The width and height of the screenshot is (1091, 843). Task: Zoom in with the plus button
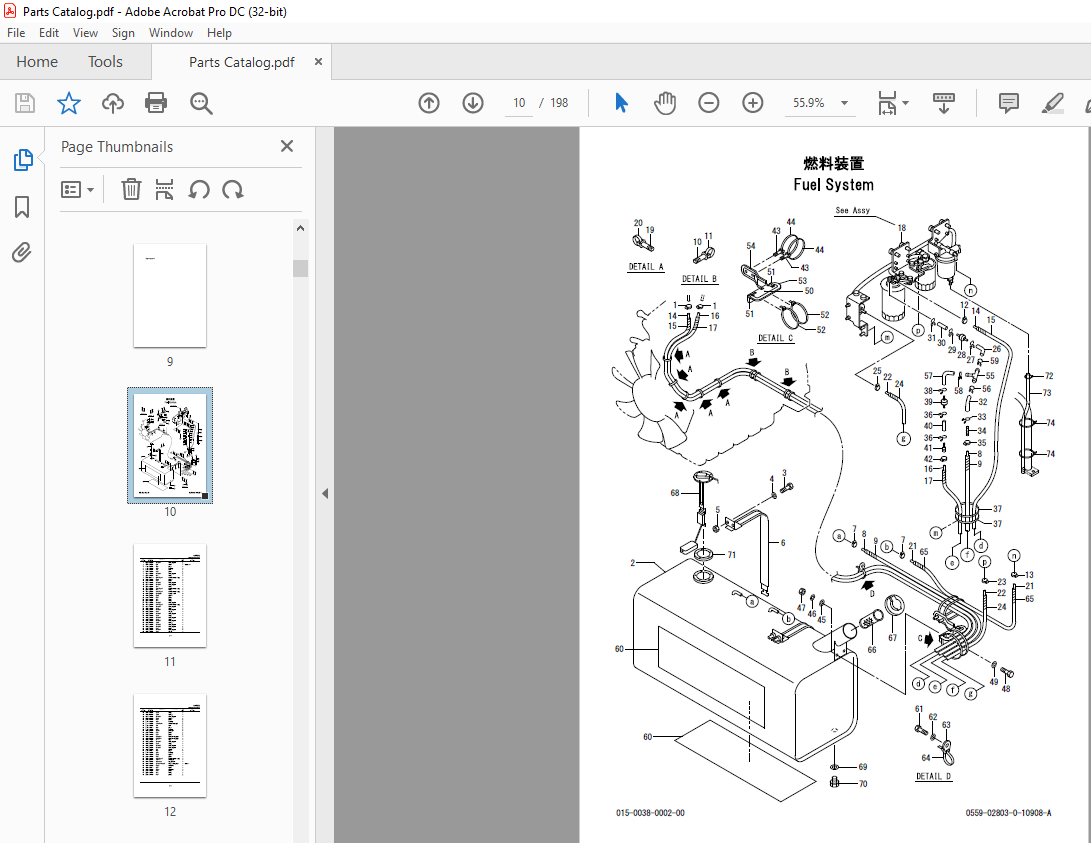coord(753,103)
